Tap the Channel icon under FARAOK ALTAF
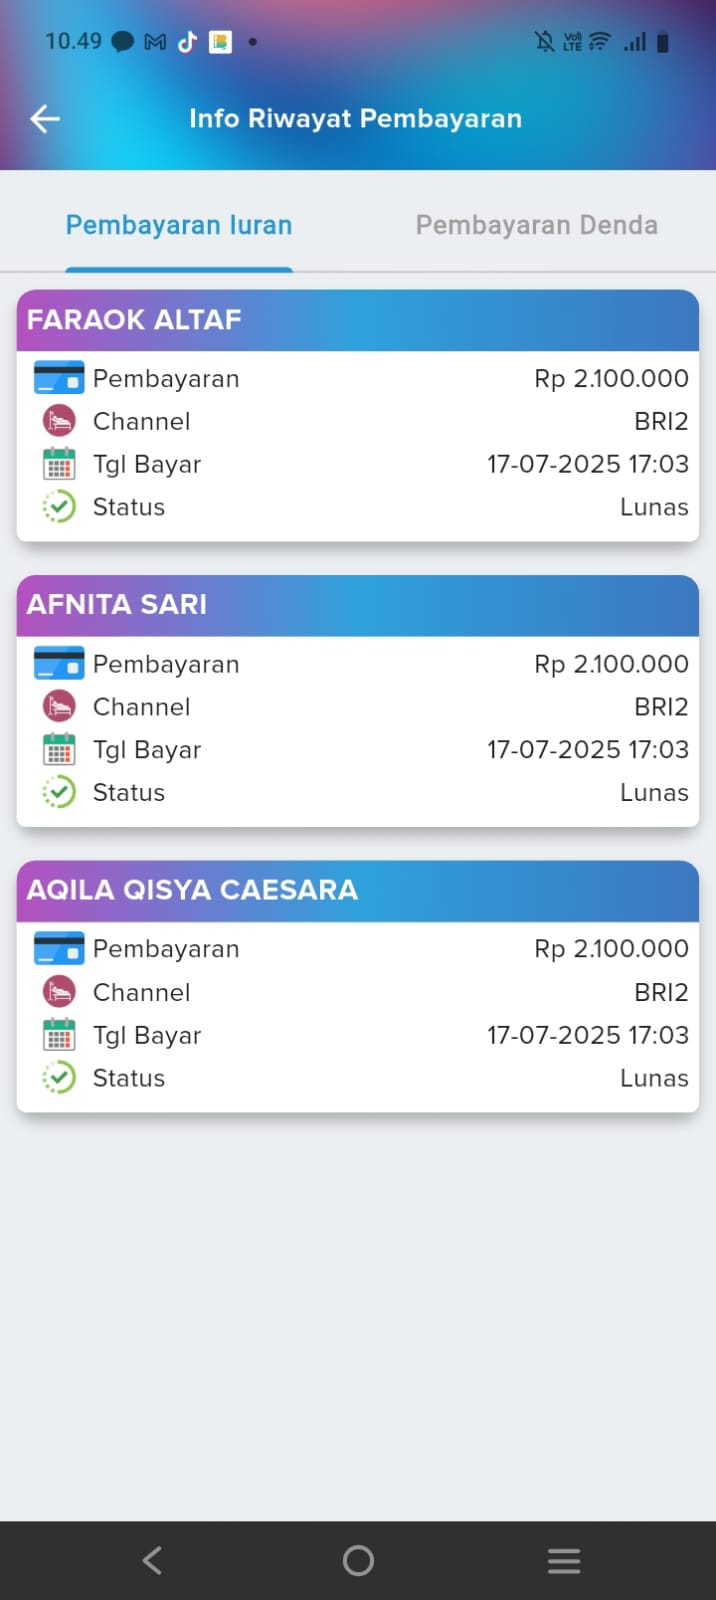This screenshot has width=716, height=1600. click(59, 421)
